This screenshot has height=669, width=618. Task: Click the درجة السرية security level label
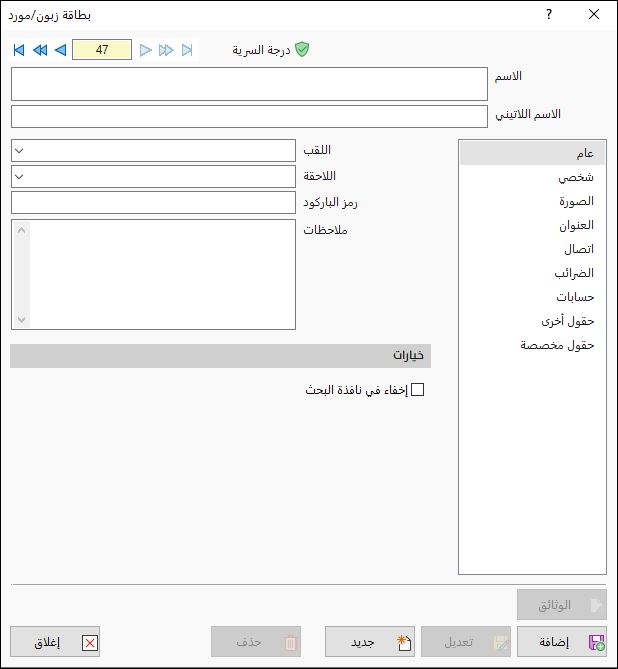tap(261, 50)
